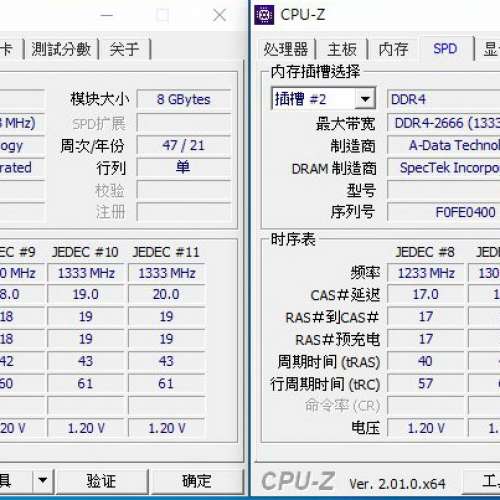Image resolution: width=500 pixels, height=500 pixels.
Task: Click the 单 ranks value in left window
Action: click(184, 167)
